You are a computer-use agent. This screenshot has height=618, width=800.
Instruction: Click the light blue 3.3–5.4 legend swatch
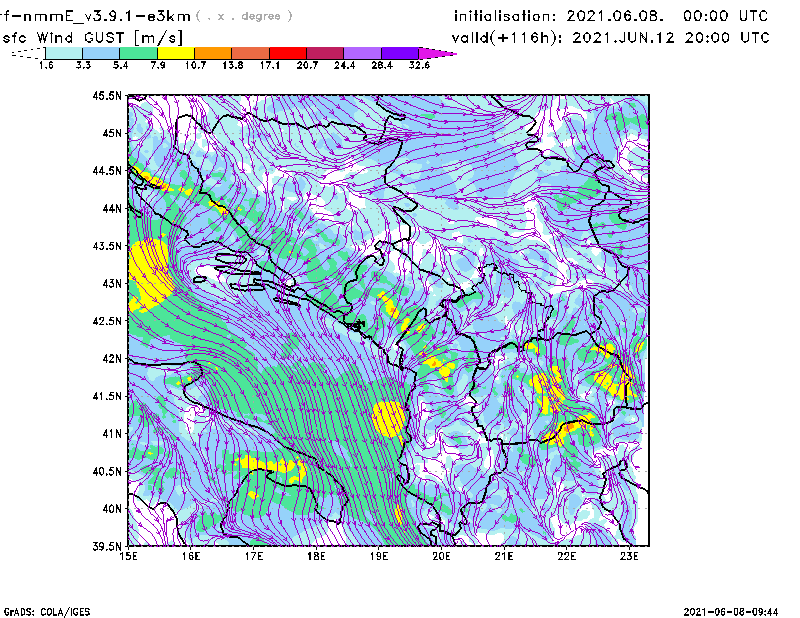101,53
